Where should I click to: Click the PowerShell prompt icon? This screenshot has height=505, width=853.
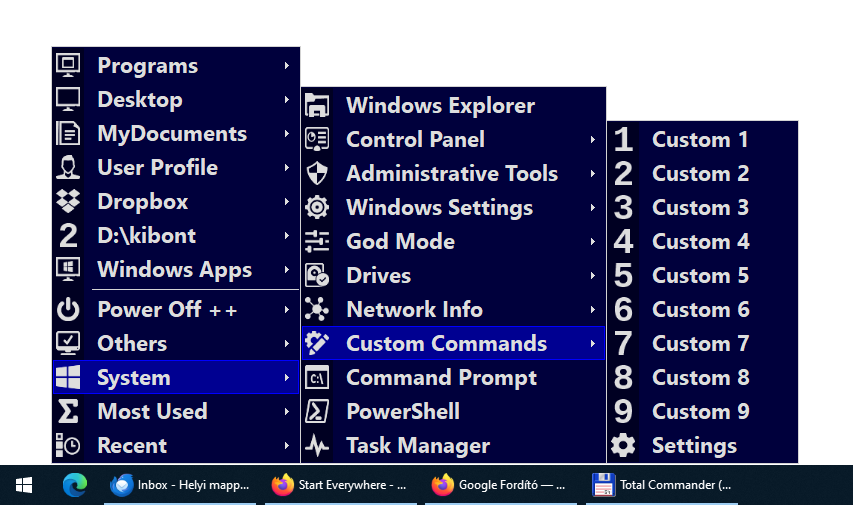[x=317, y=412]
